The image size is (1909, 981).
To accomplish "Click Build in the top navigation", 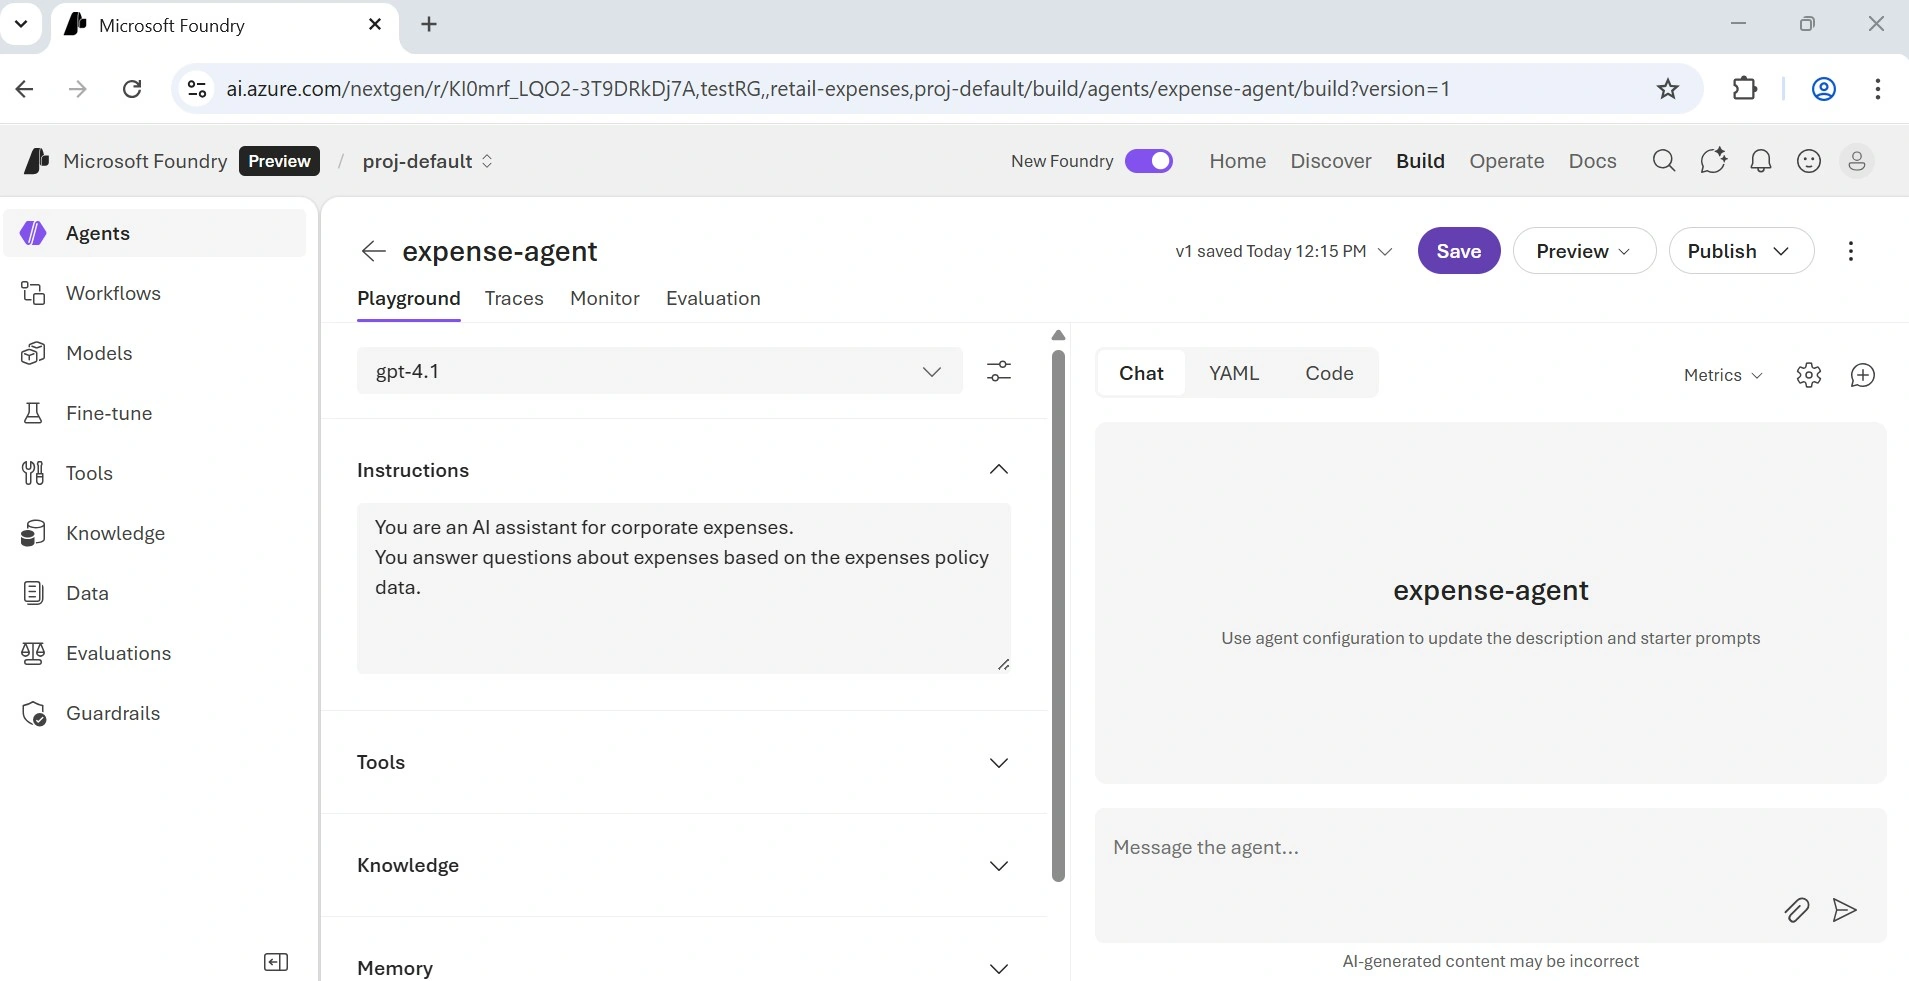I will tap(1421, 161).
